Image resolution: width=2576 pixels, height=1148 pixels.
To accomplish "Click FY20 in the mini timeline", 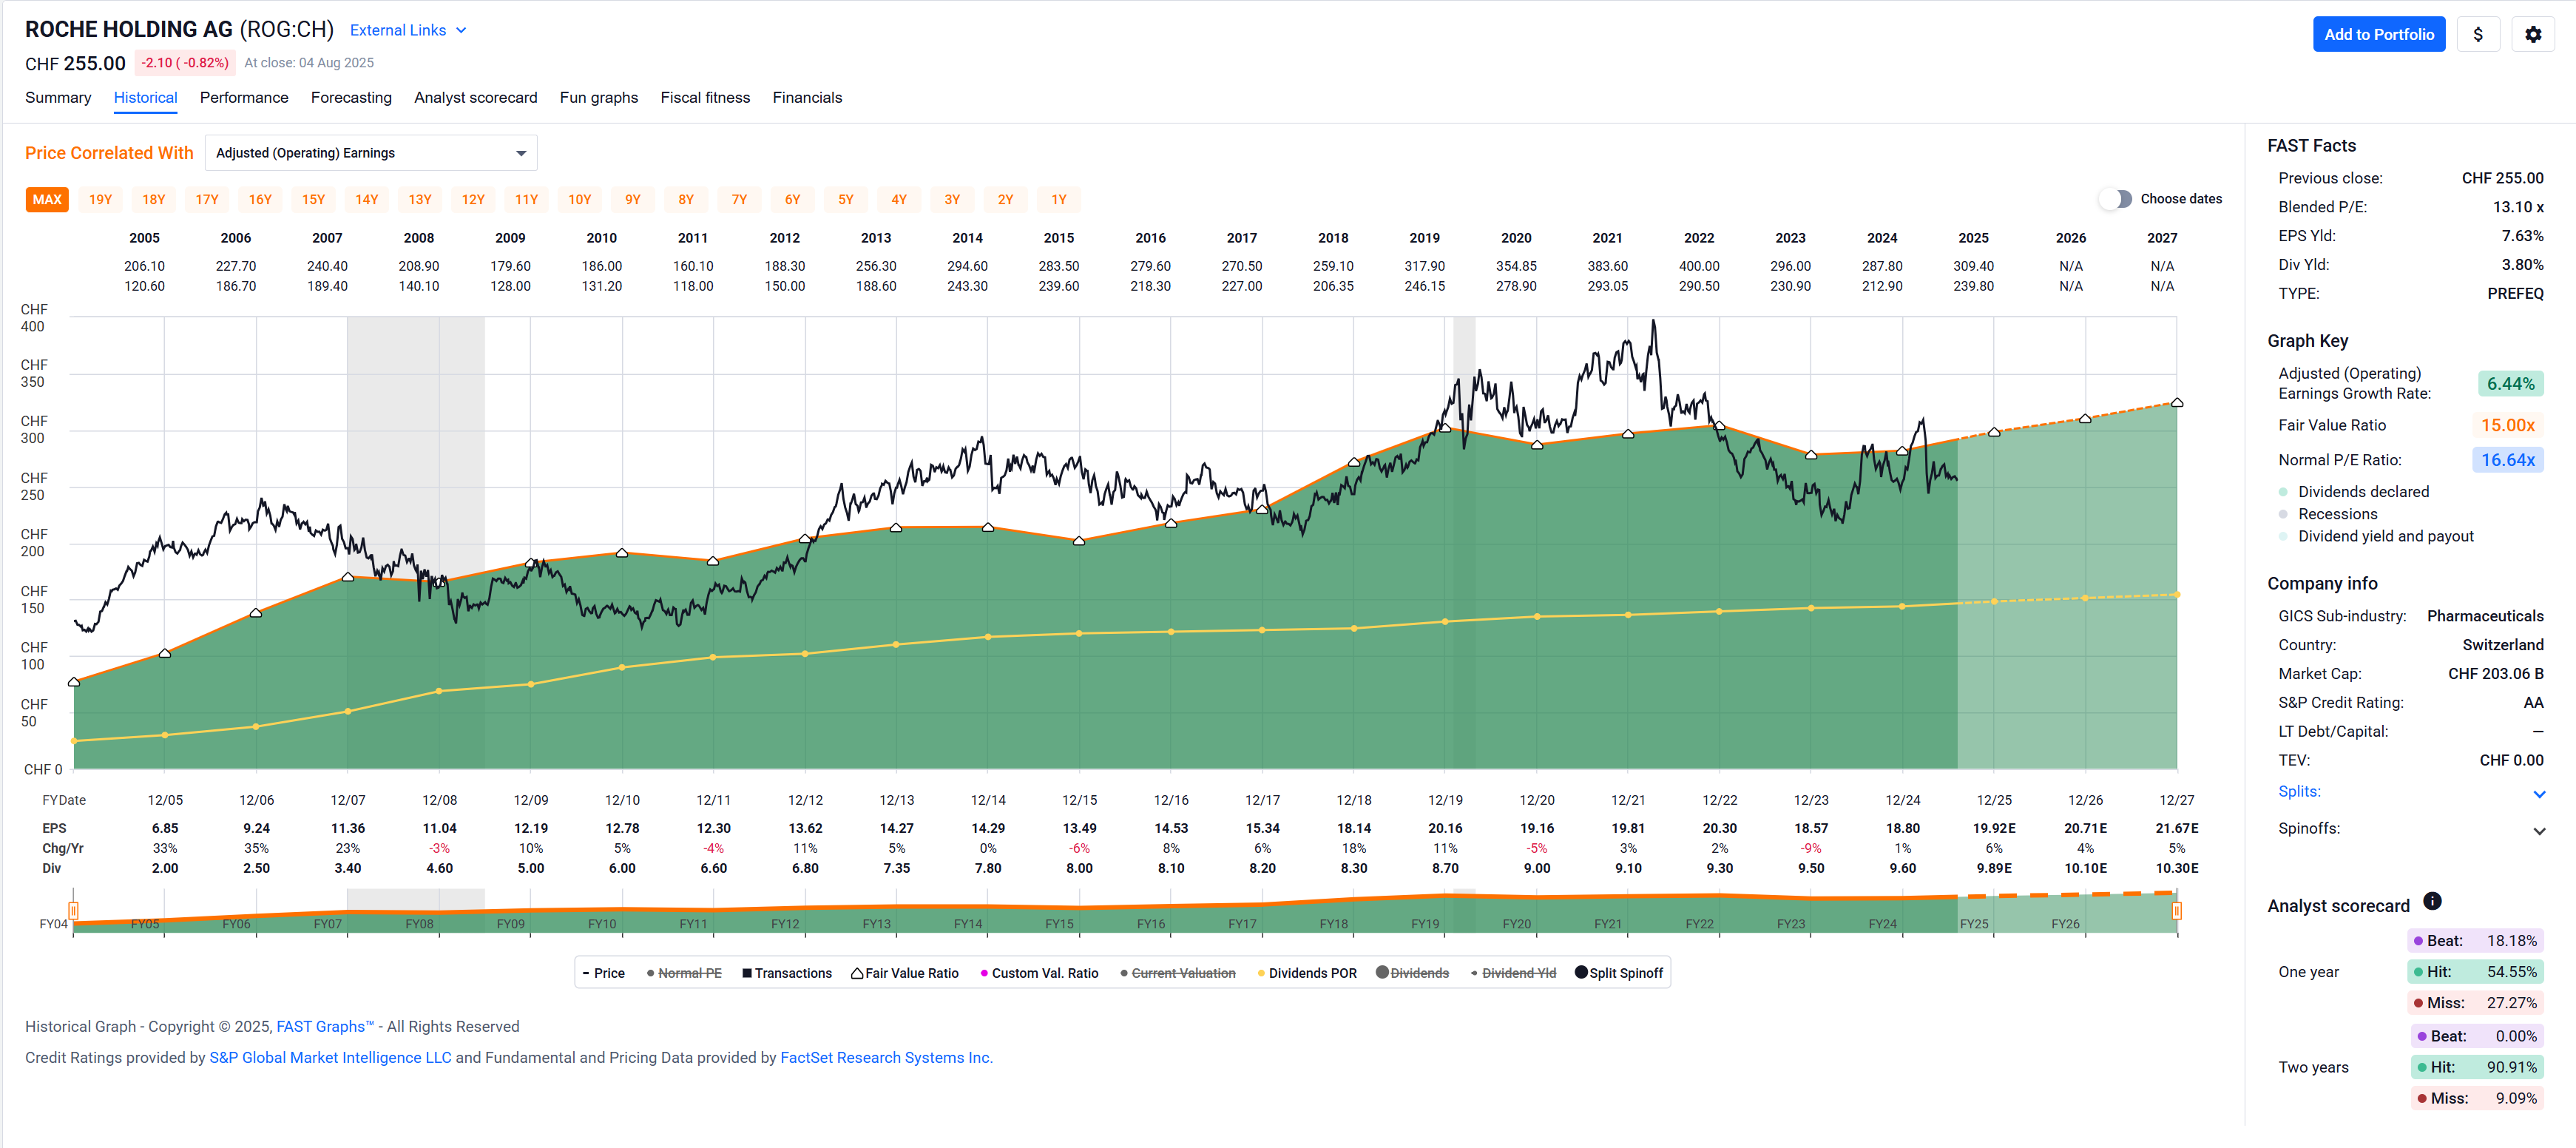I will click(x=1516, y=924).
